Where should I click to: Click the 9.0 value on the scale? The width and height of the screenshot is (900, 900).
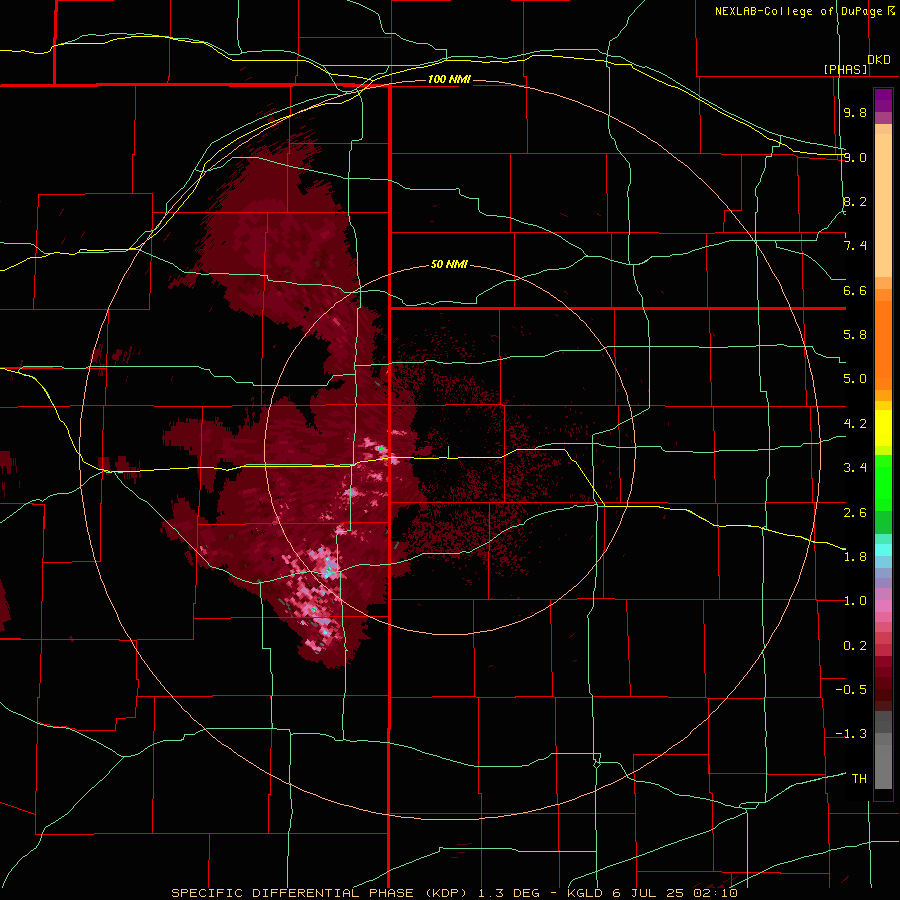point(855,157)
